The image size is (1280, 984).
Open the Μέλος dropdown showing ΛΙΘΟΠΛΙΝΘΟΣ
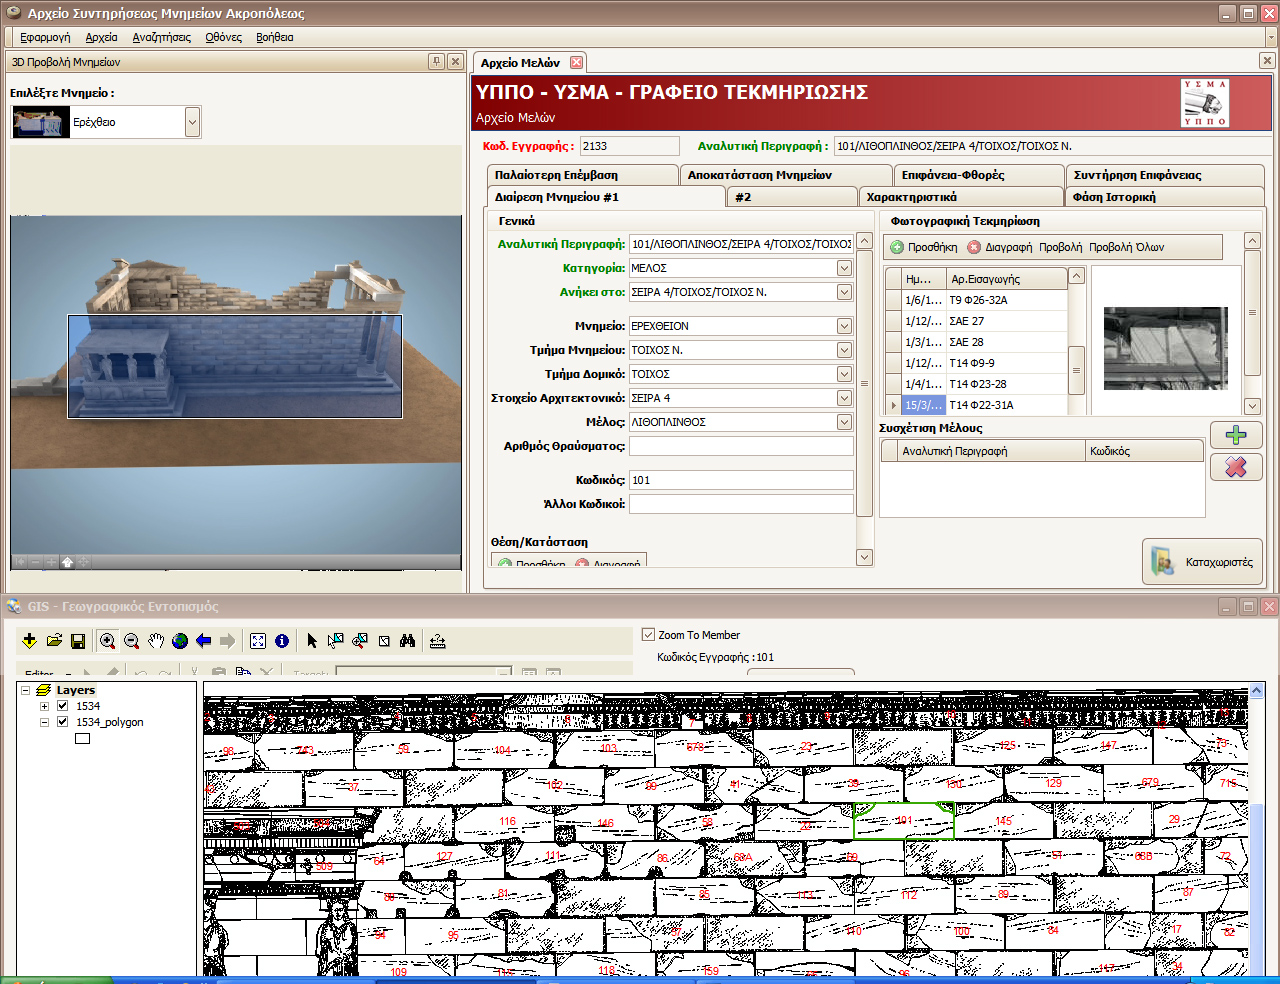tap(844, 422)
